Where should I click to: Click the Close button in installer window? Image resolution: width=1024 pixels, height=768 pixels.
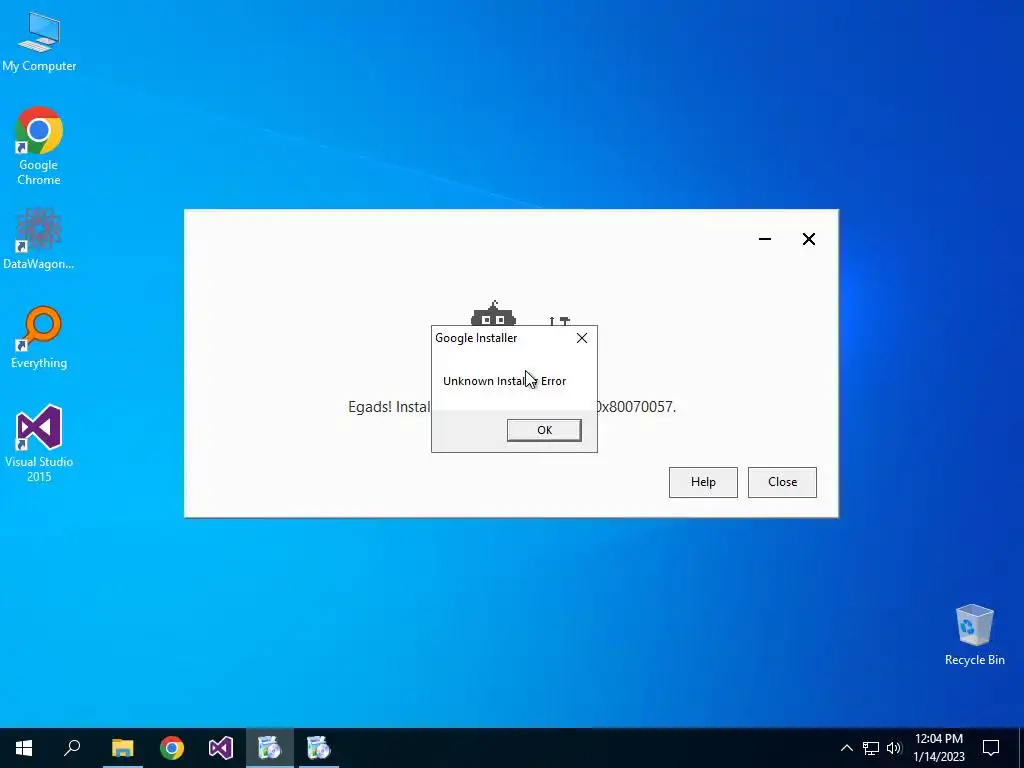point(782,482)
